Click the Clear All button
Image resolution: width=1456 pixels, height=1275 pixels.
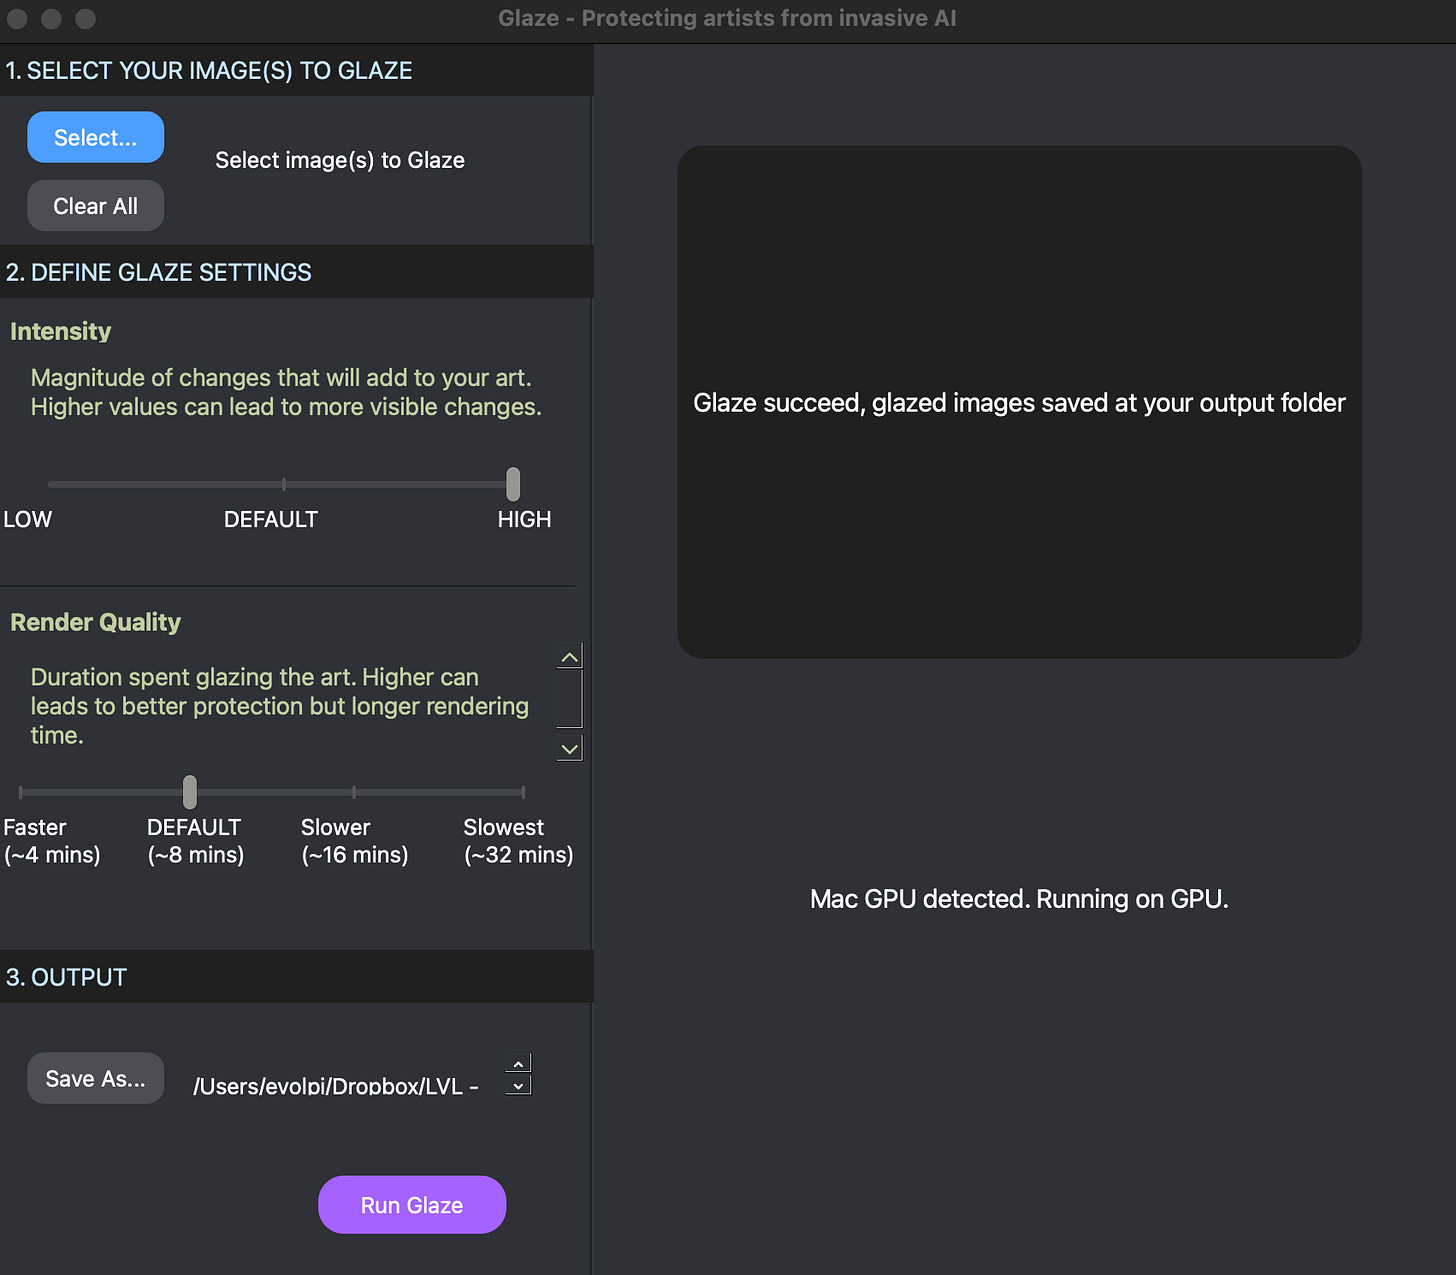[95, 206]
